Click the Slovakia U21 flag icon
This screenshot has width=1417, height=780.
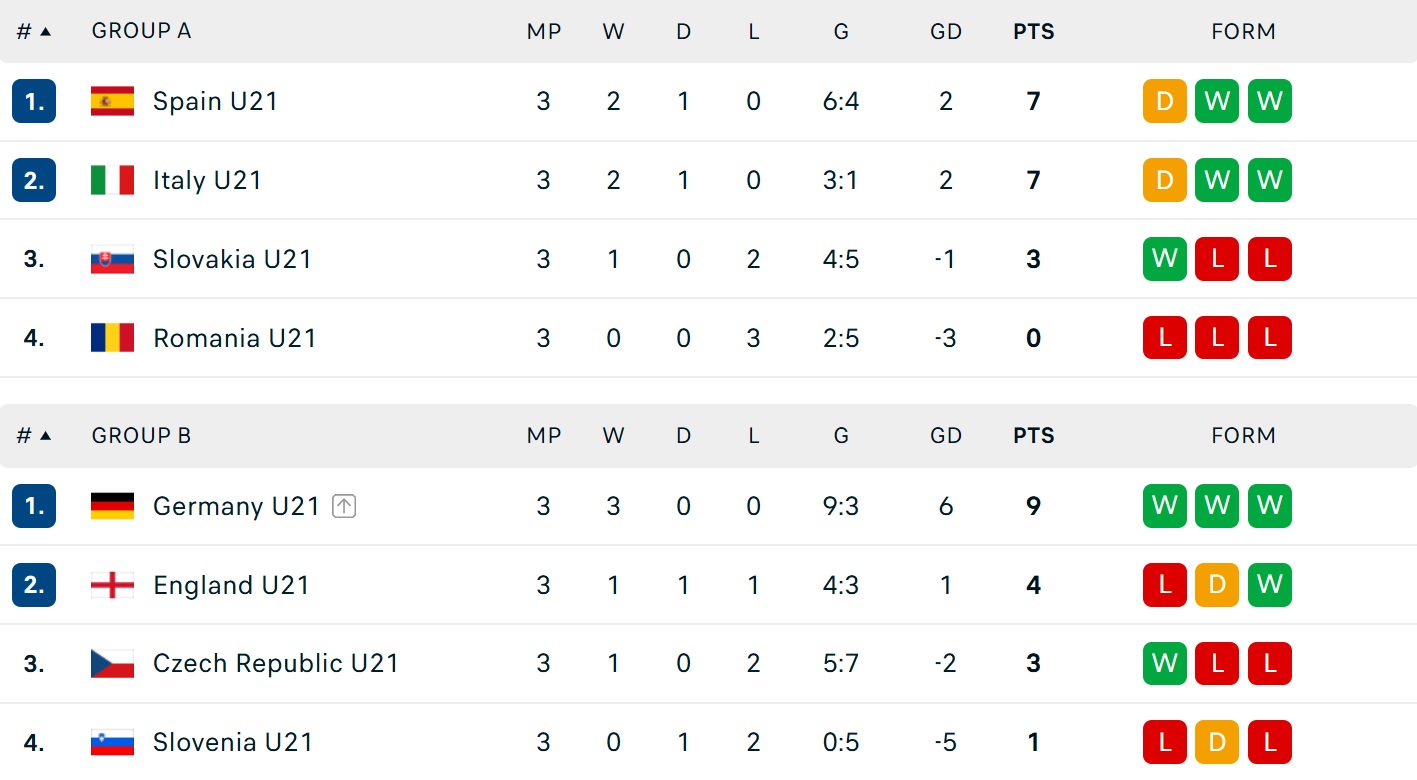[112, 259]
